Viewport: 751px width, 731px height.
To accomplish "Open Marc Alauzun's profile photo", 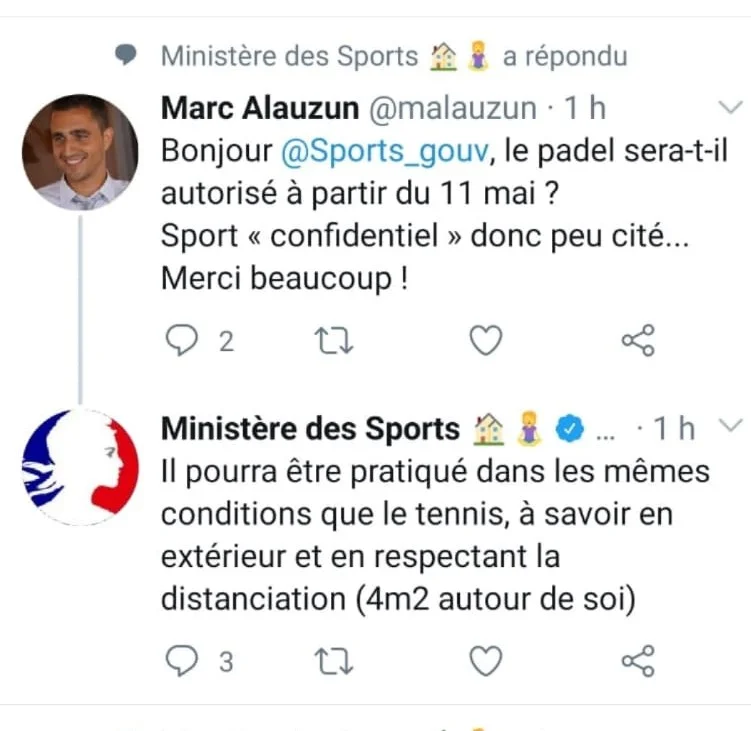I will [x=80, y=152].
